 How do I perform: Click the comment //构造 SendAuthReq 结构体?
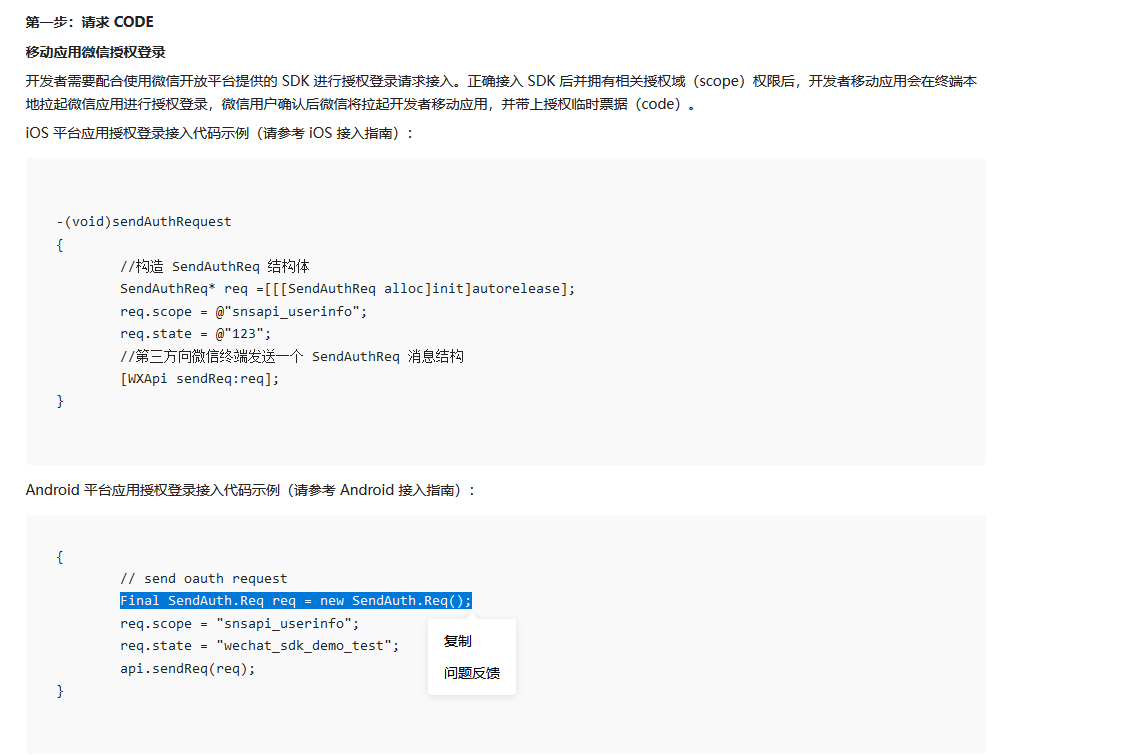[215, 266]
